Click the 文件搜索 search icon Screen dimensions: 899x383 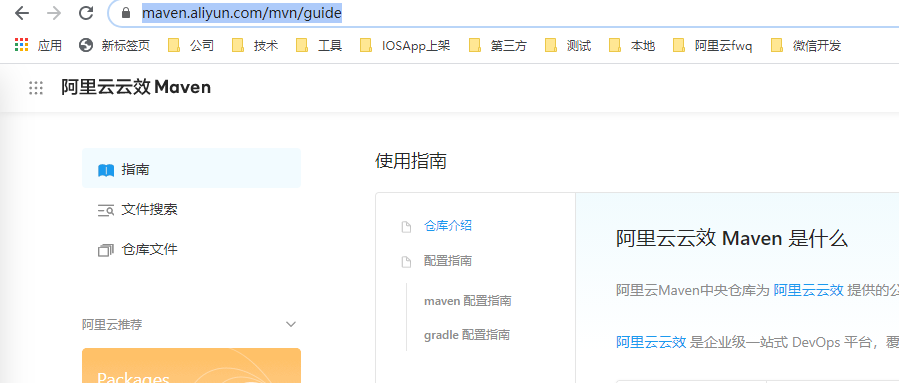click(x=106, y=210)
